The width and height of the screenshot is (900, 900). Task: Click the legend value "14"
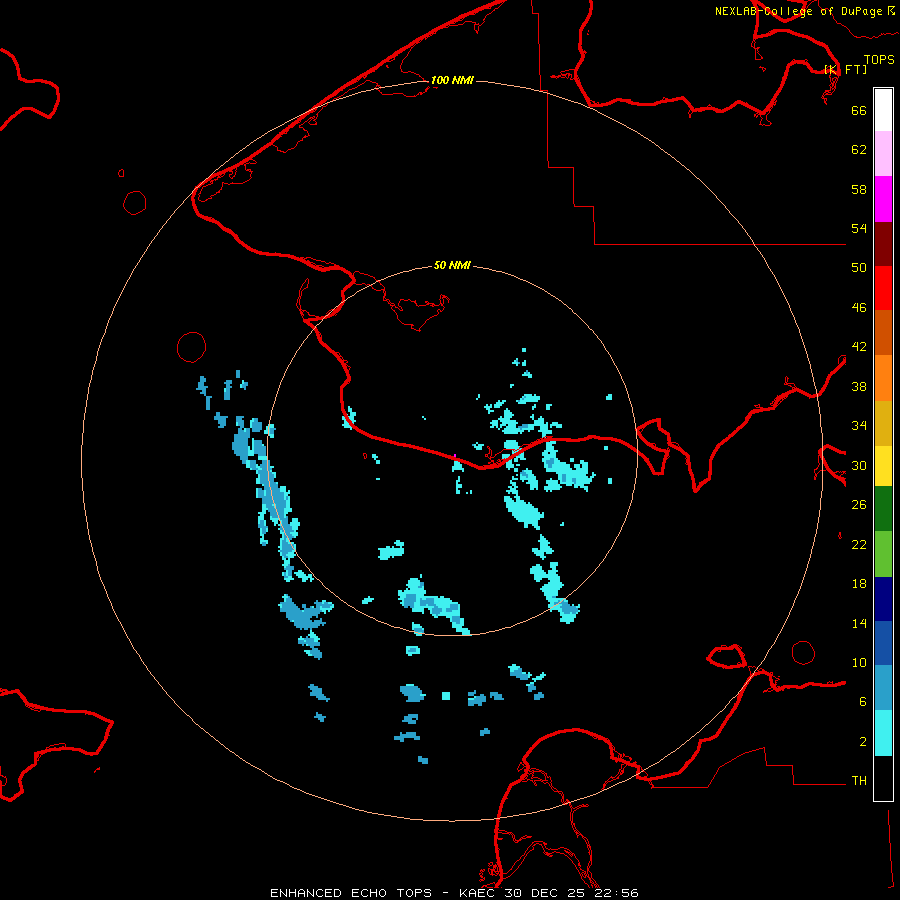(859, 623)
